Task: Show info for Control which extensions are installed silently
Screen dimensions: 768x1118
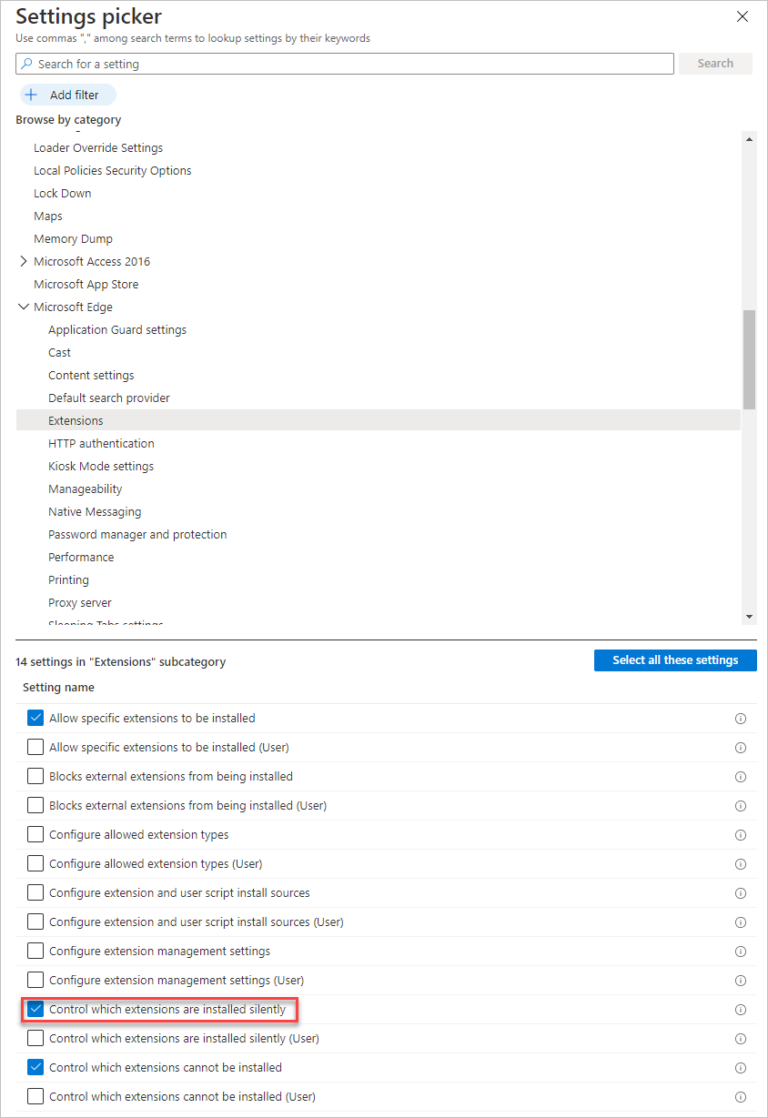Action: (740, 1009)
